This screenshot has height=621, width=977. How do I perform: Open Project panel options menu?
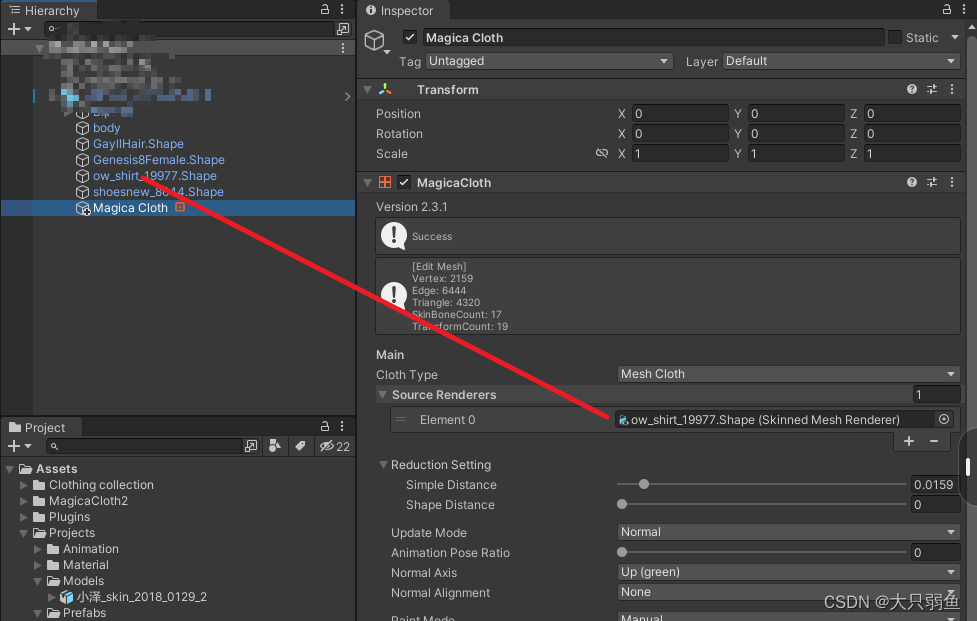click(x=342, y=426)
